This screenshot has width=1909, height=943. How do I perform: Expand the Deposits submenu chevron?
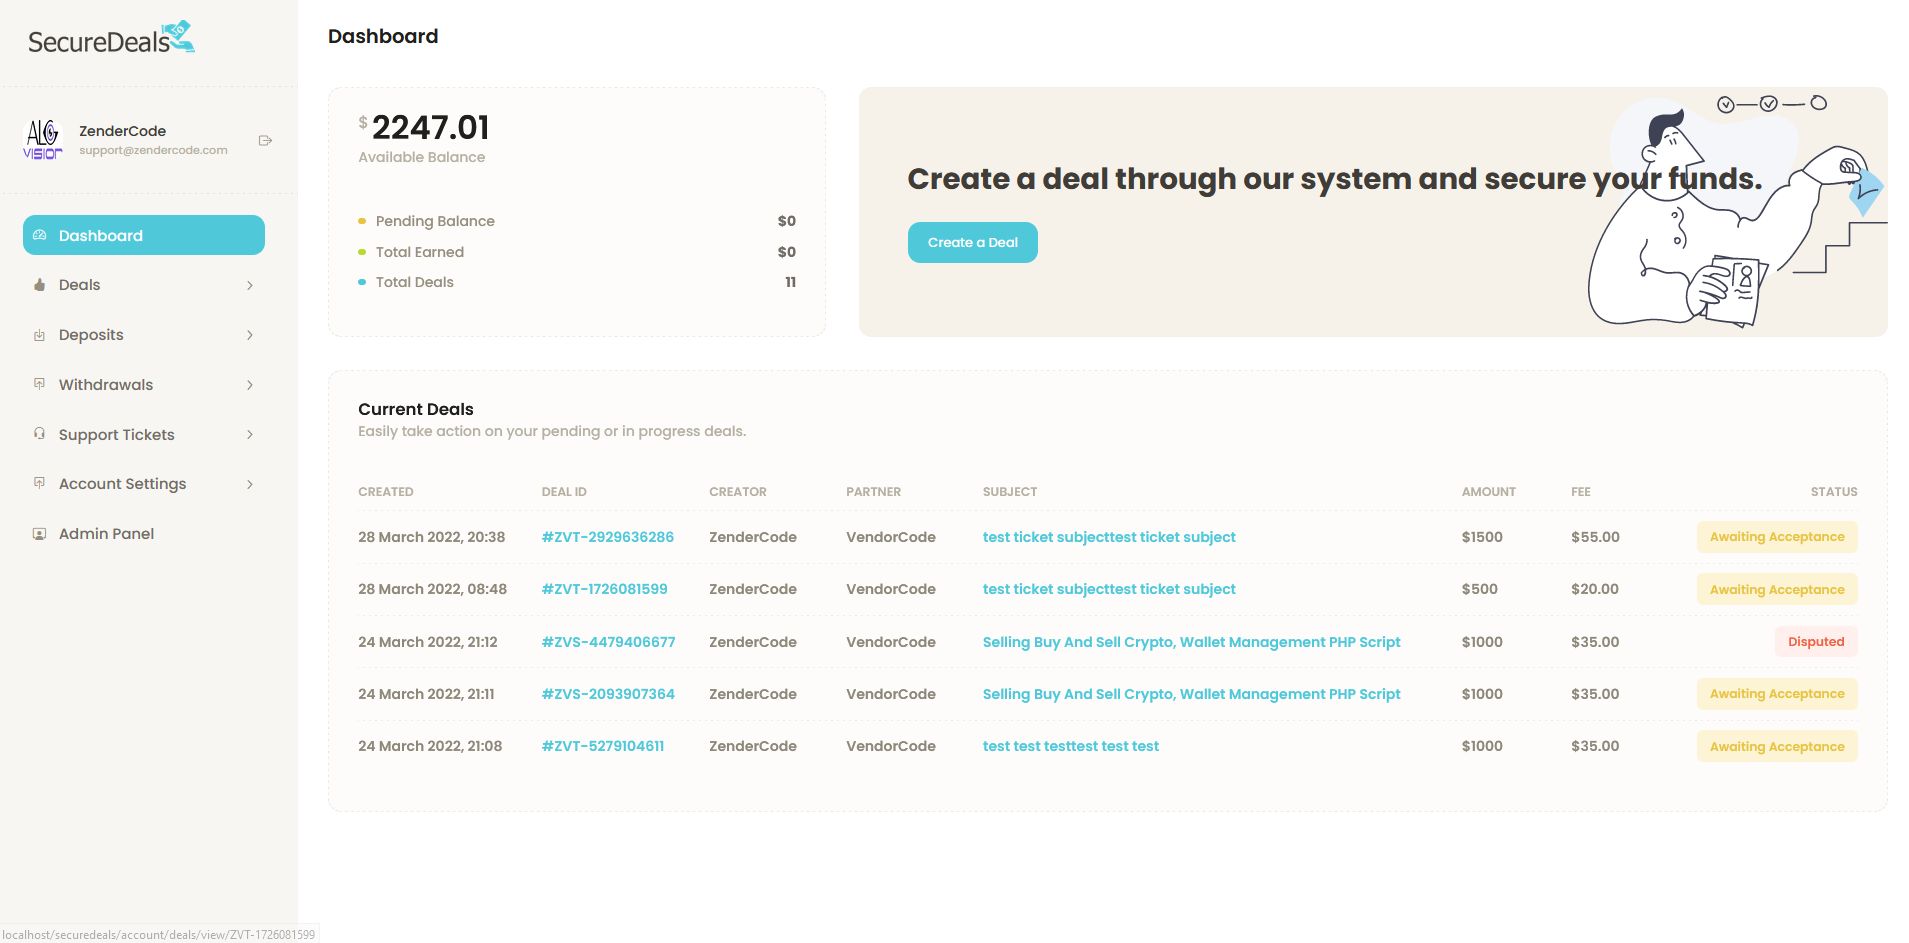250,335
